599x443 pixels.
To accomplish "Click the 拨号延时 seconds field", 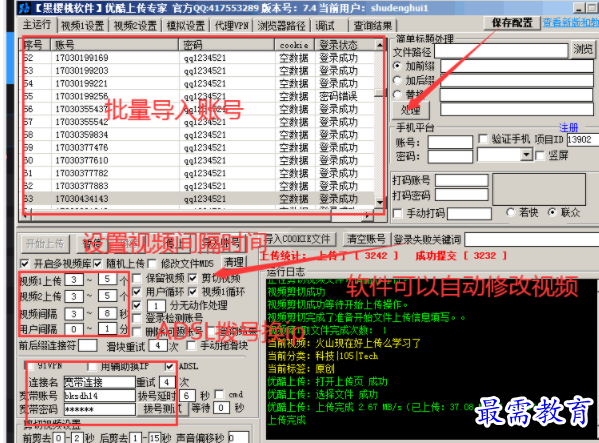I will pos(187,395).
